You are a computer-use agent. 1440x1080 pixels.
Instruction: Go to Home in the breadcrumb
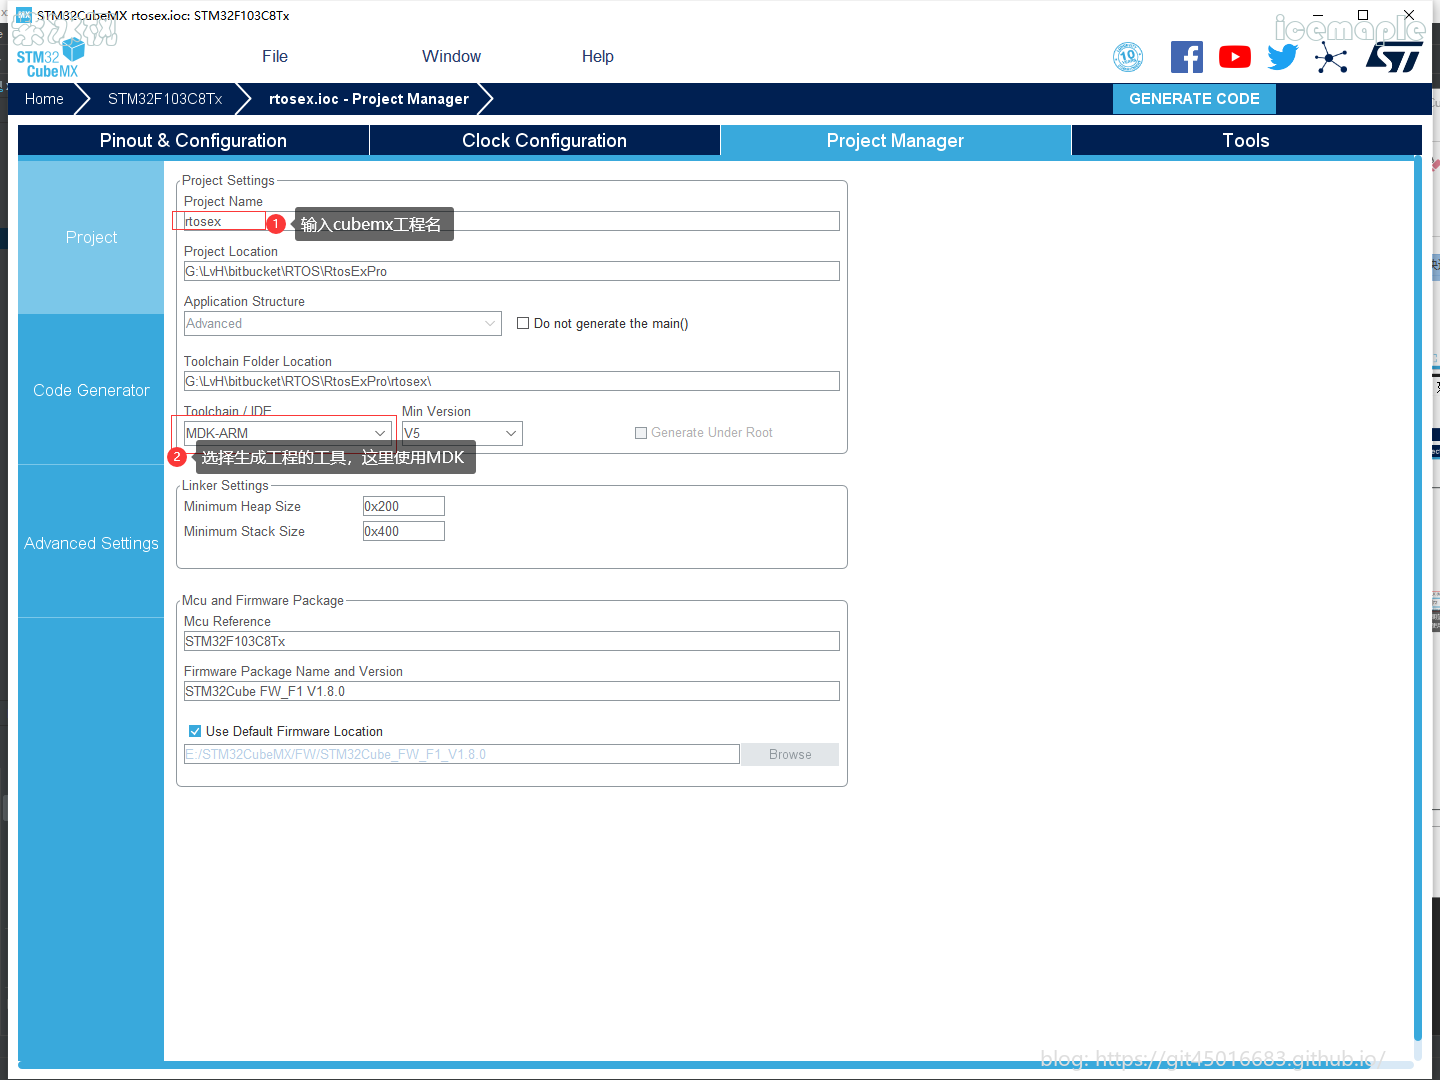pos(44,99)
